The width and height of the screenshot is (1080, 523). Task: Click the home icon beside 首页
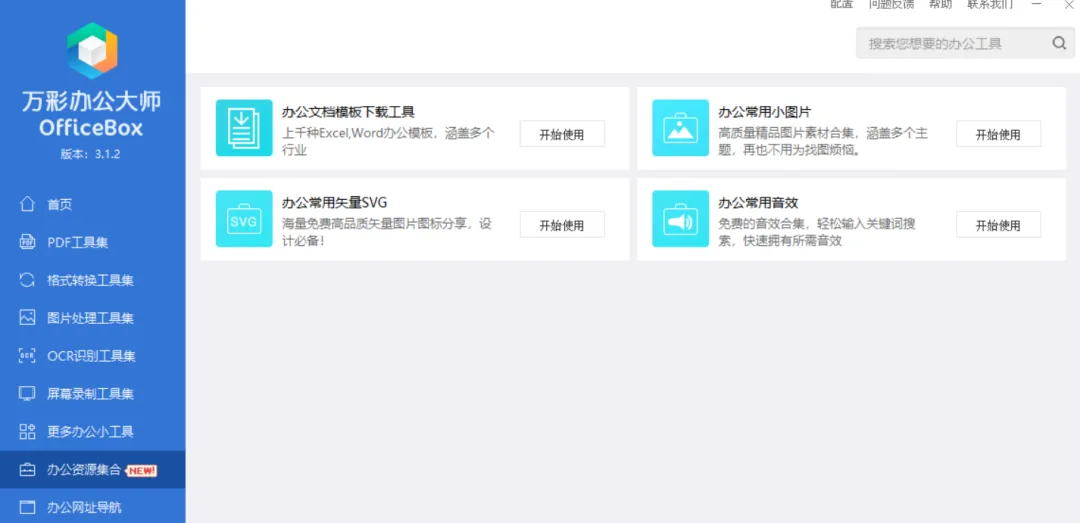27,205
